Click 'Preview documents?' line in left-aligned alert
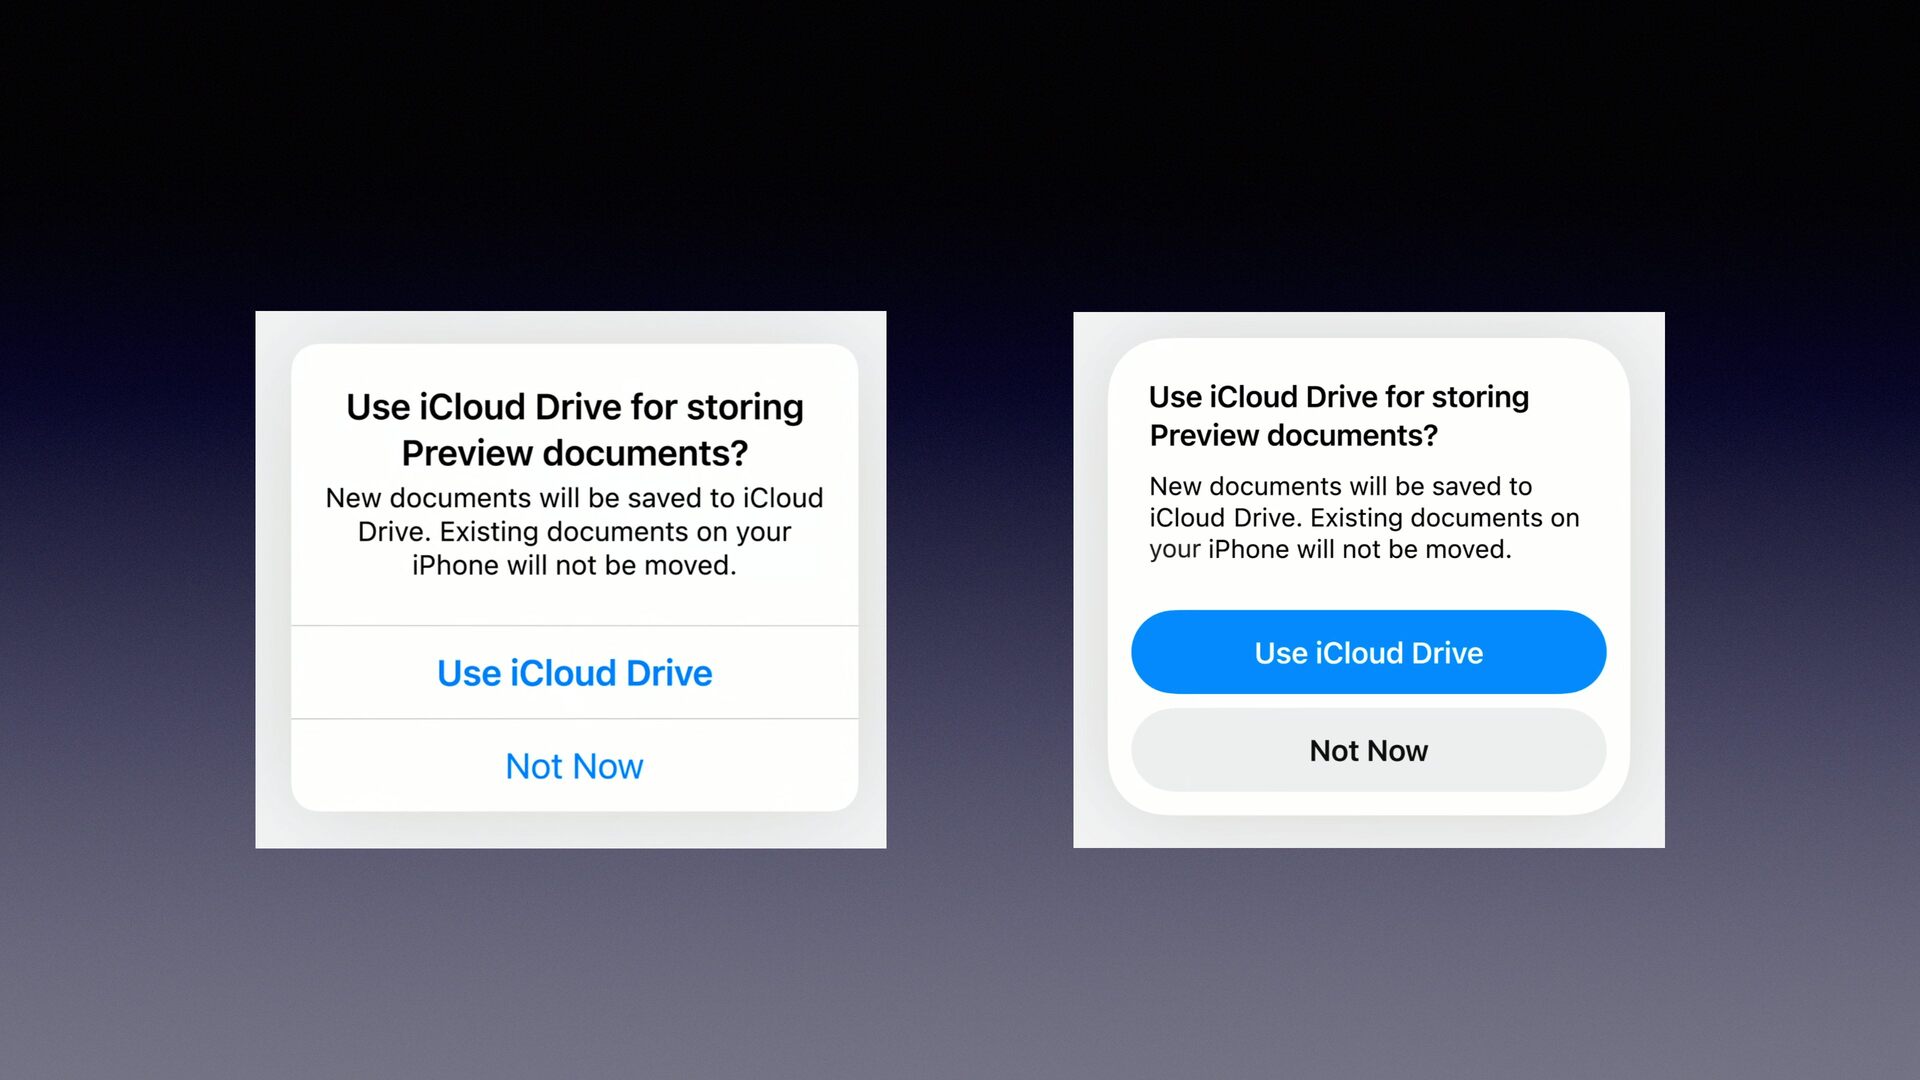 1293,436
